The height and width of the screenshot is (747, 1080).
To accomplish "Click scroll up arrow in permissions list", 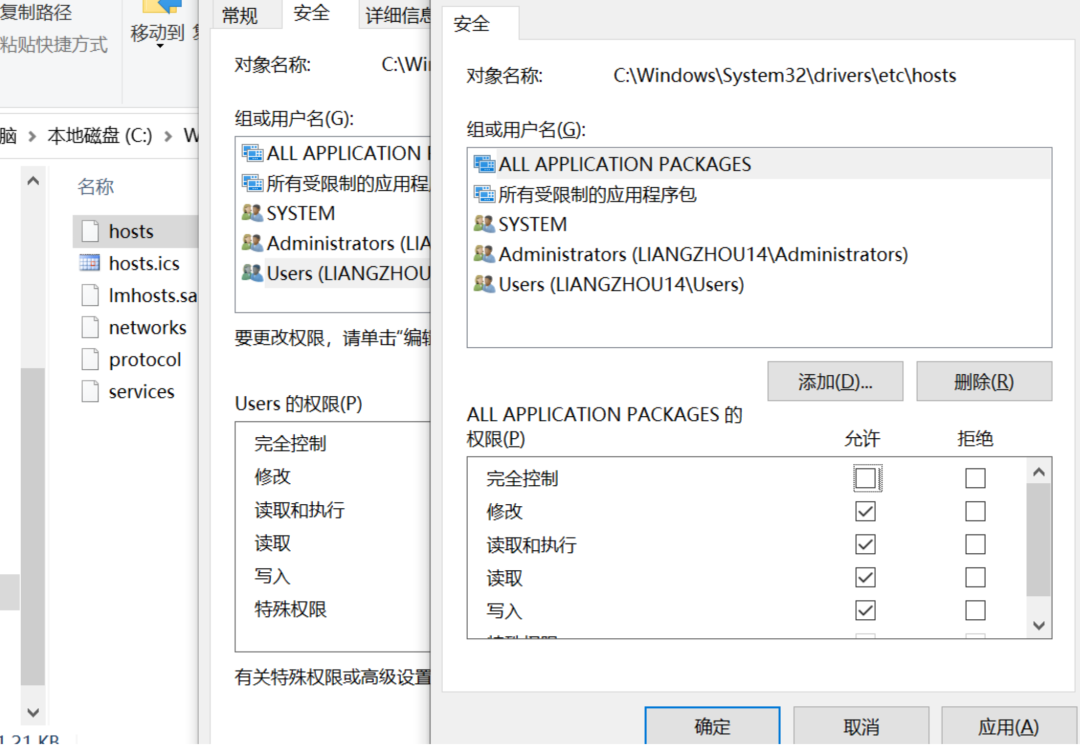I will [x=1039, y=472].
